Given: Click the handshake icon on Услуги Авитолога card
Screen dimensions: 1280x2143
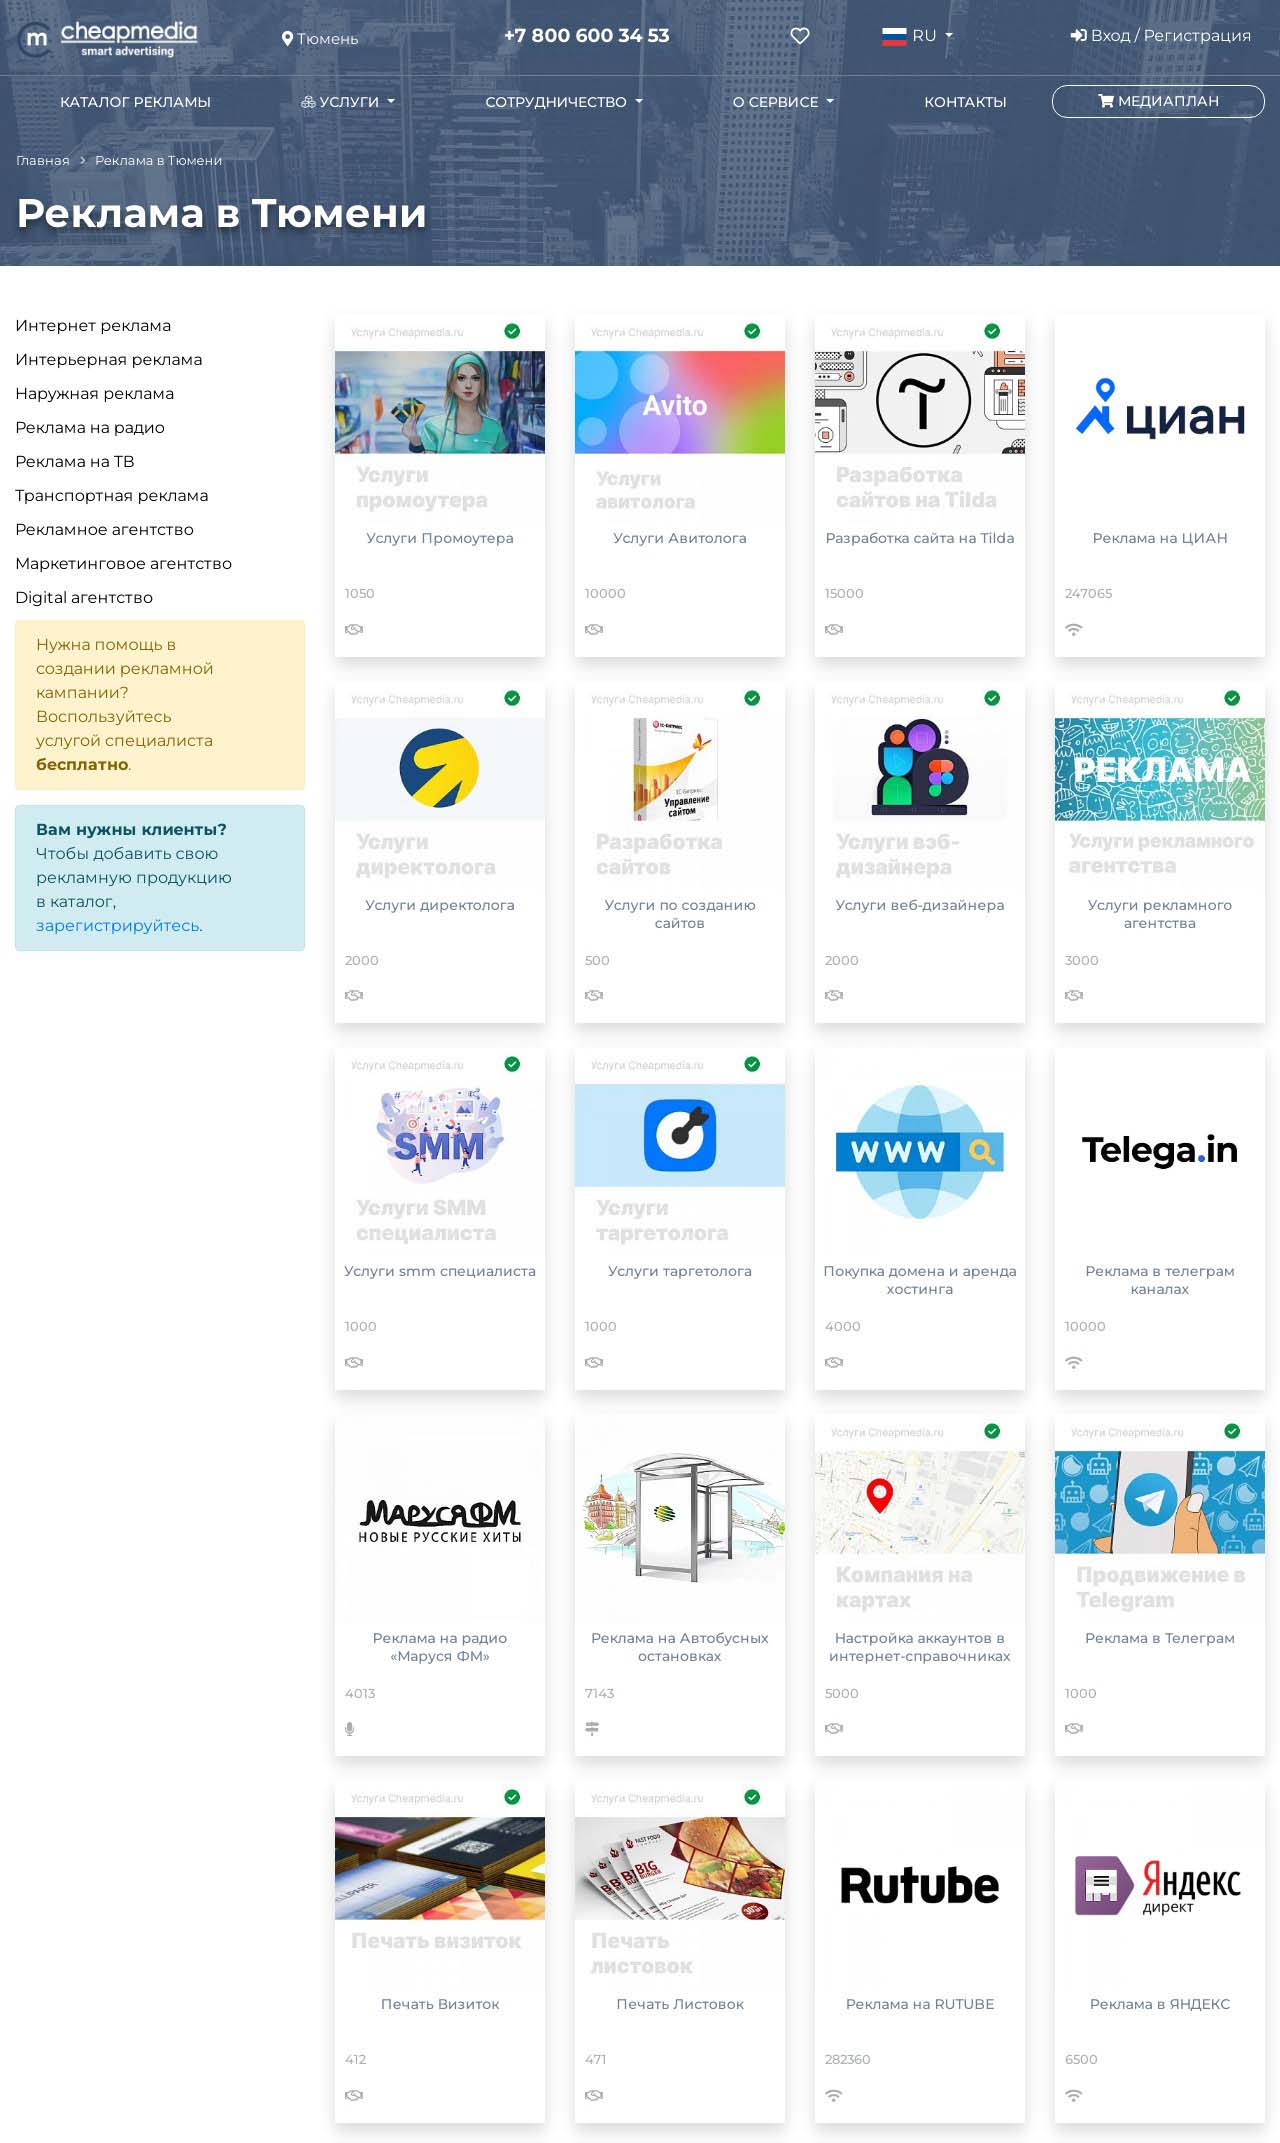Looking at the screenshot, I should (x=594, y=629).
